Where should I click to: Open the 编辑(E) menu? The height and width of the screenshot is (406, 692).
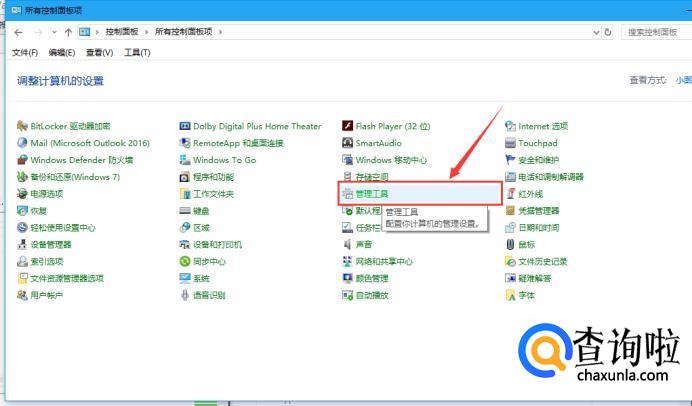62,53
